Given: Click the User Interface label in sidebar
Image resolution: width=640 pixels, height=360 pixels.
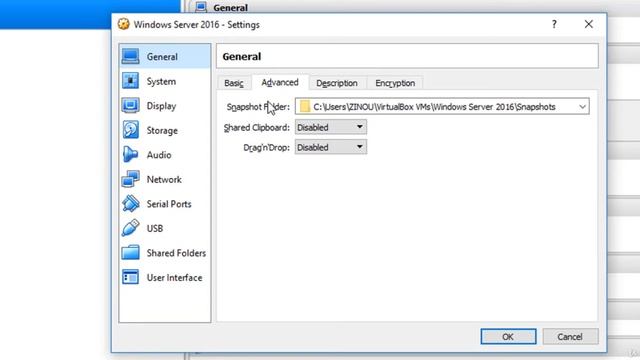Looking at the screenshot, I should pyautogui.click(x=174, y=278).
